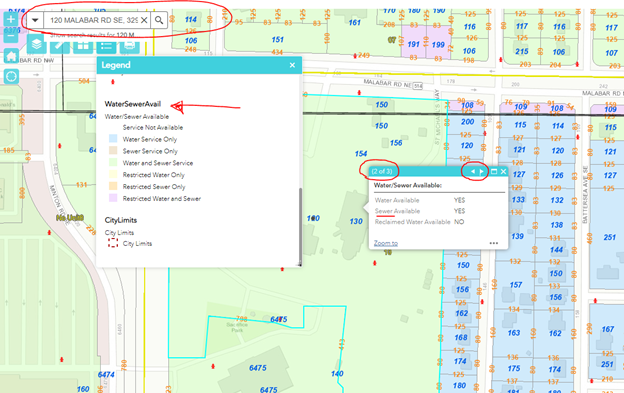Click Show search results suggestion
This screenshot has width=624, height=393.
tap(92, 35)
